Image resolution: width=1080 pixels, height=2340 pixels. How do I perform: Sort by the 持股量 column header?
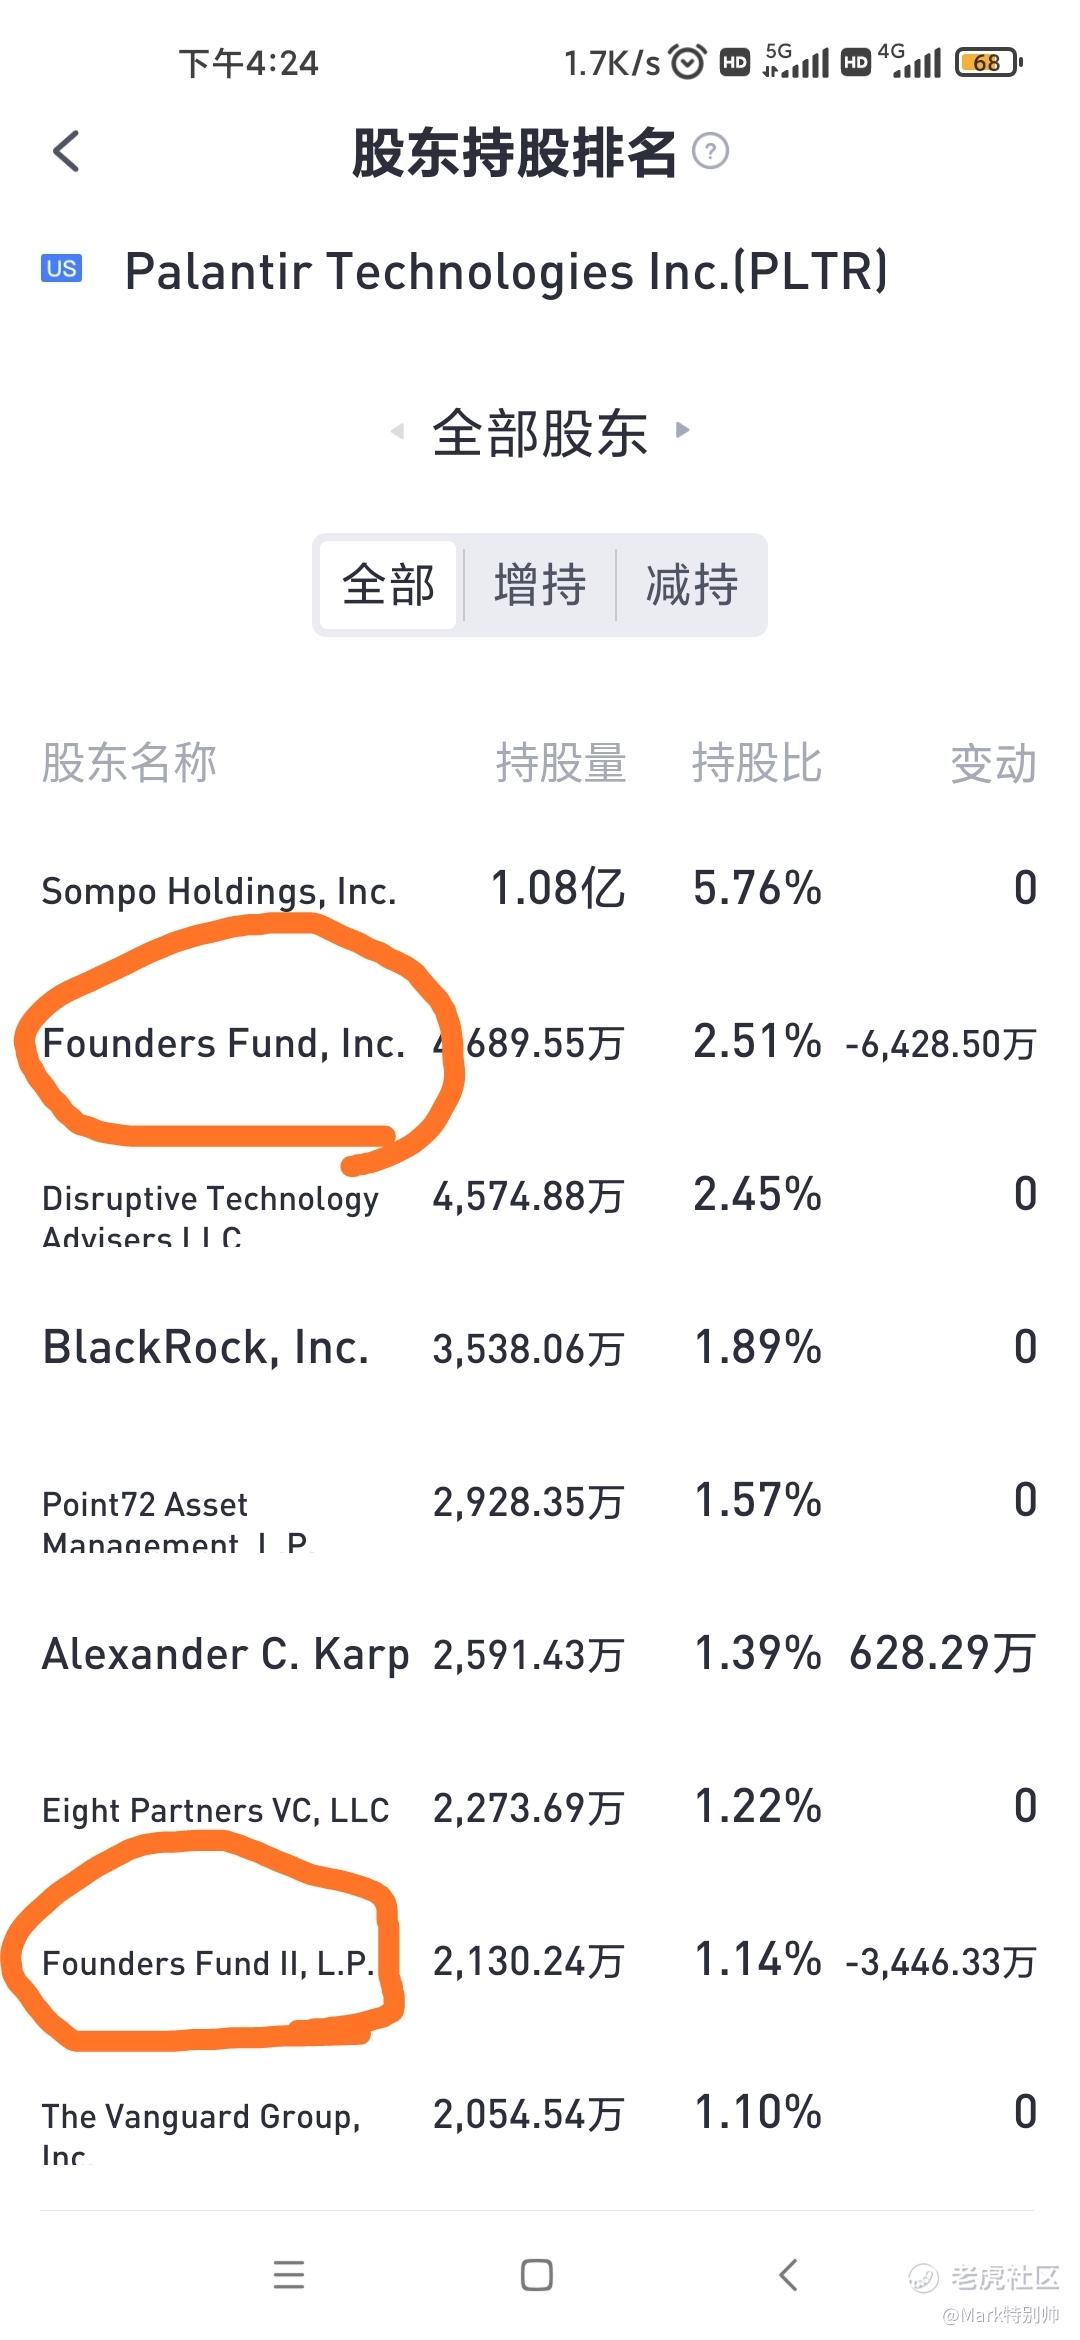[x=561, y=763]
